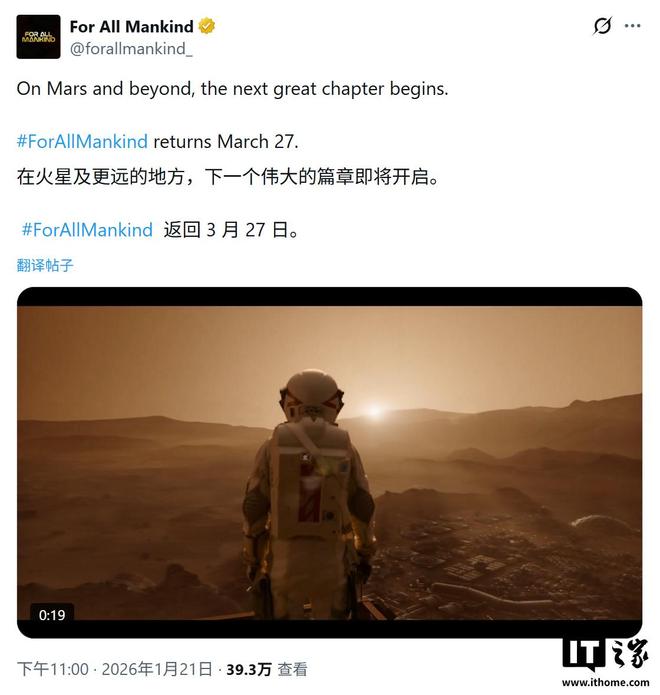This screenshot has width=660, height=695.
Task: Open the @forallmankind_ handle link
Action: pos(131,48)
